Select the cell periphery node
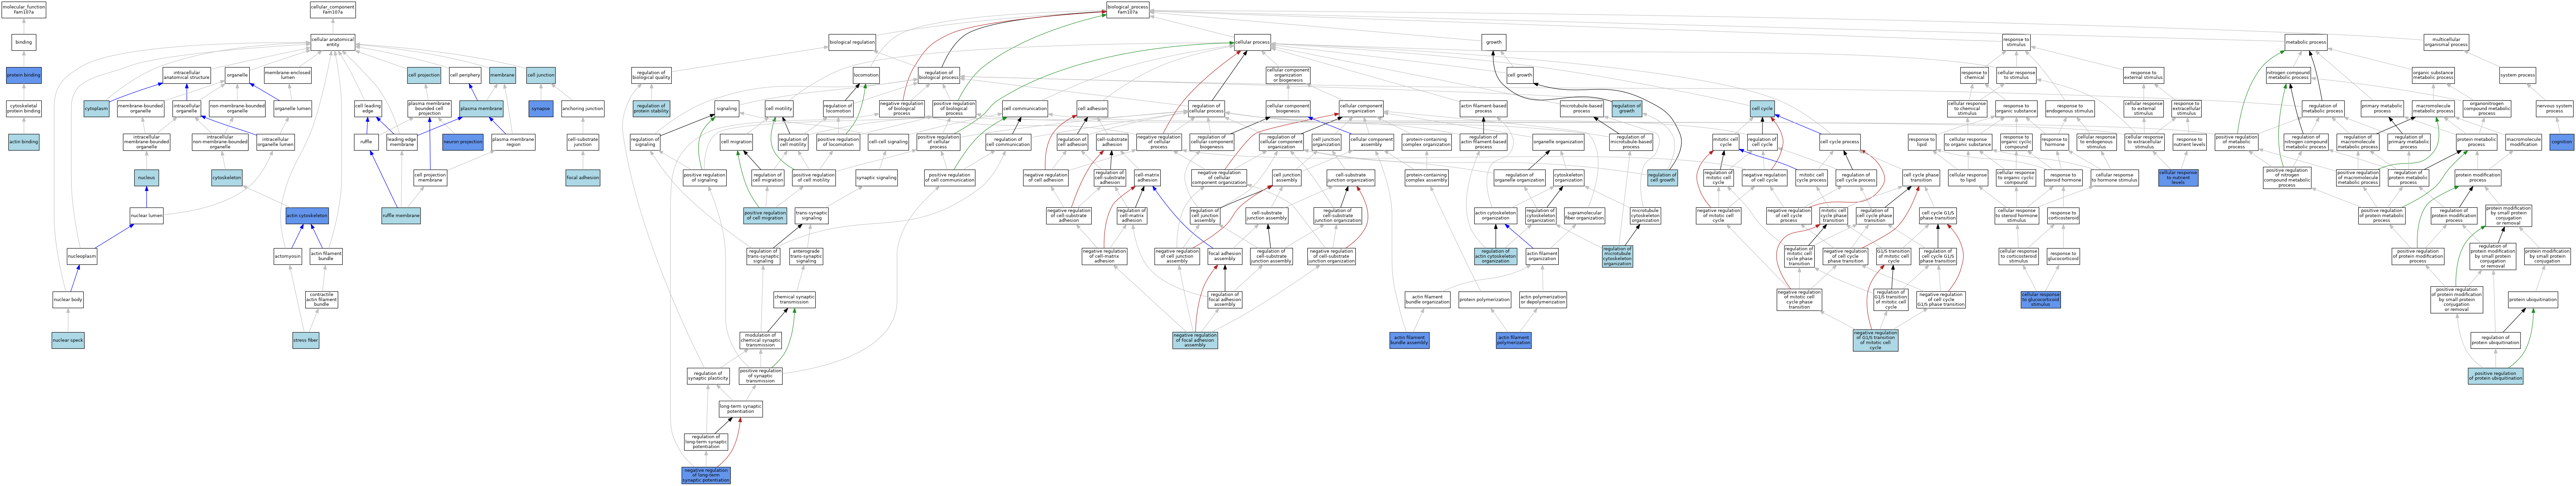The image size is (2576, 486). click(x=465, y=75)
